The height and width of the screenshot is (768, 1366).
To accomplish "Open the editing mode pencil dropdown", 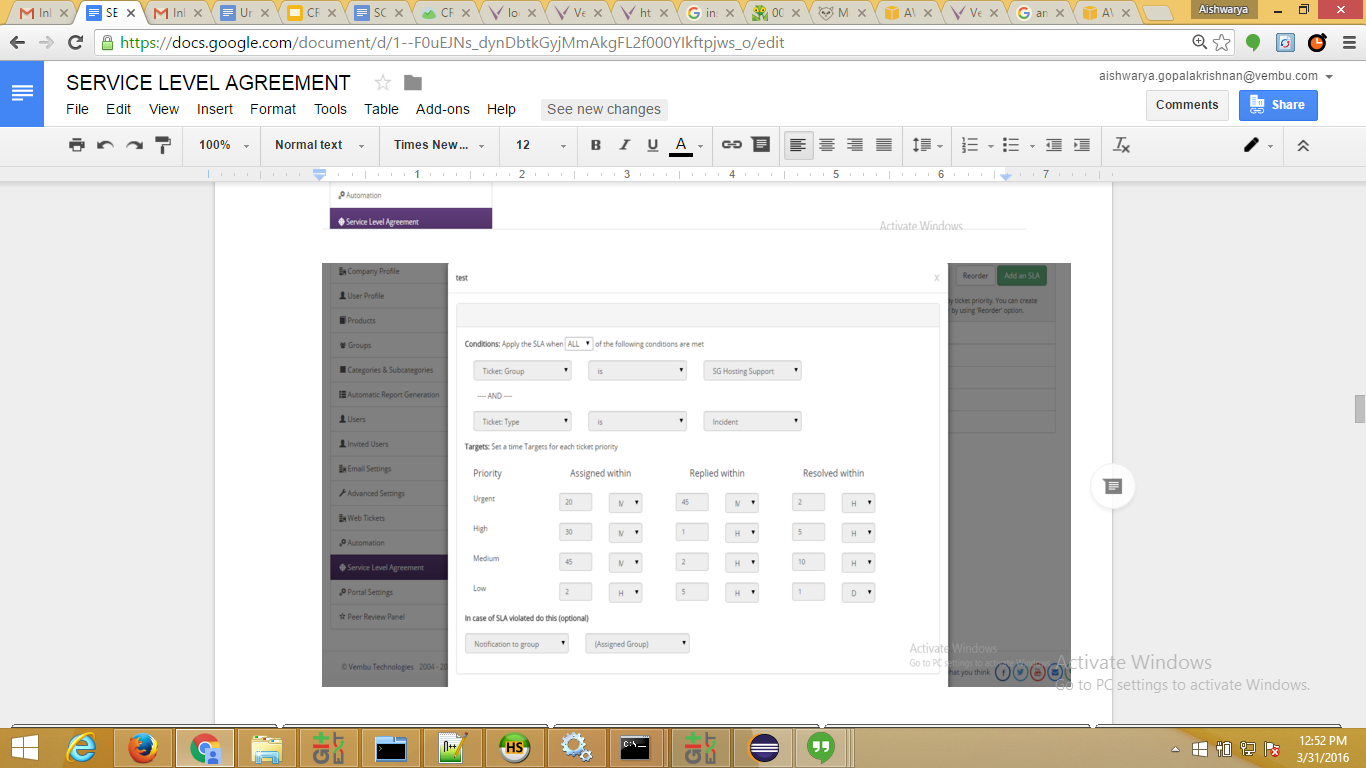I will click(1259, 145).
